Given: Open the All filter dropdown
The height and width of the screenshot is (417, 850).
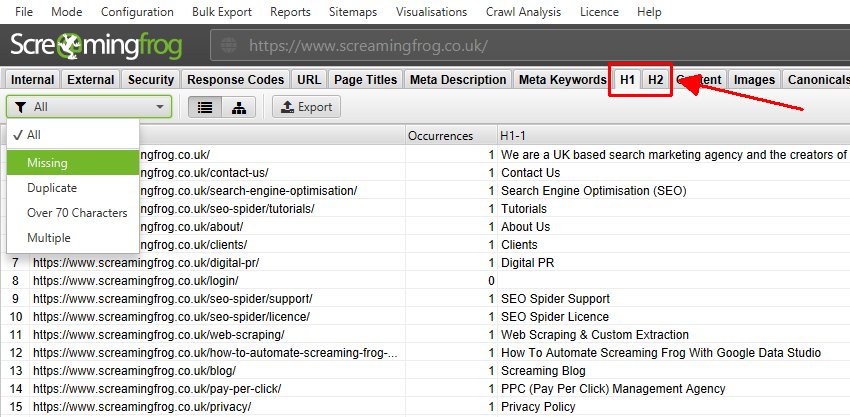Looking at the screenshot, I should (x=89, y=107).
